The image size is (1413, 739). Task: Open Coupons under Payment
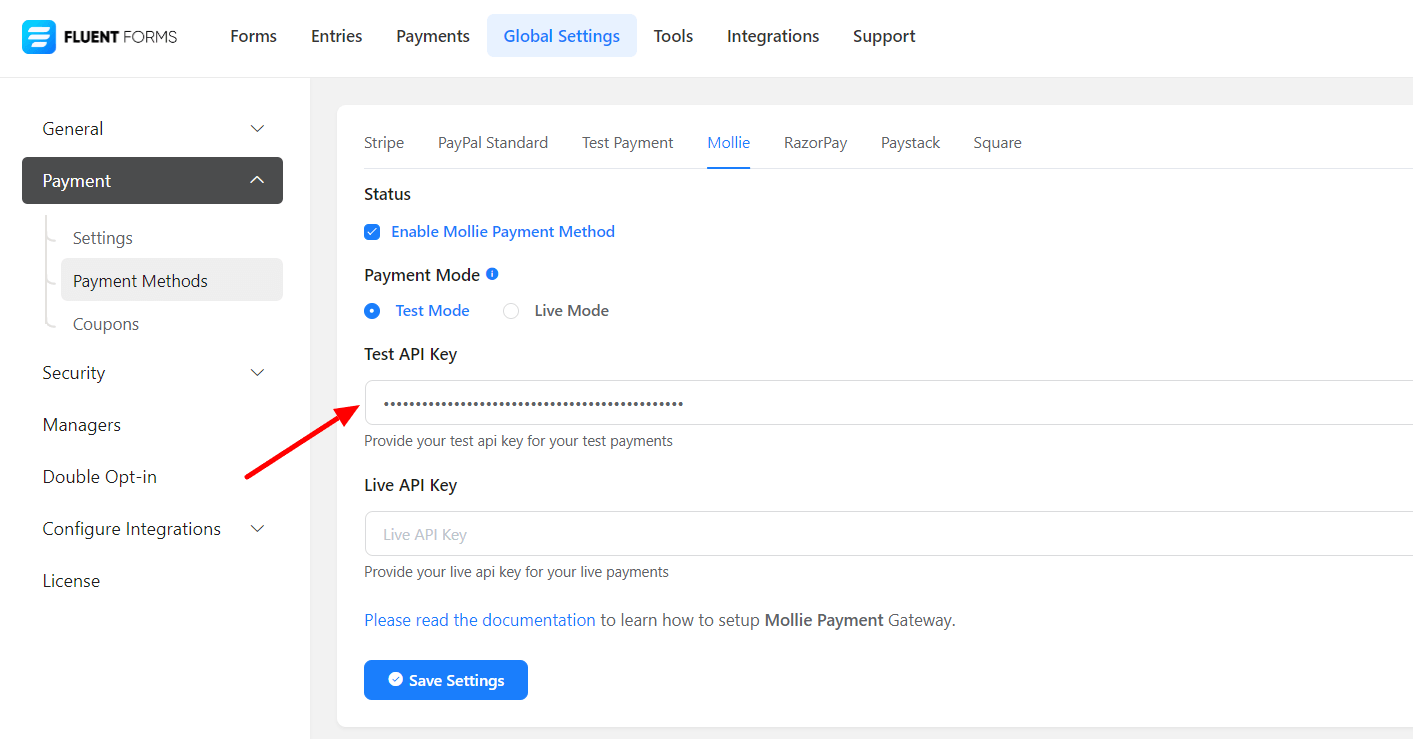click(x=106, y=324)
